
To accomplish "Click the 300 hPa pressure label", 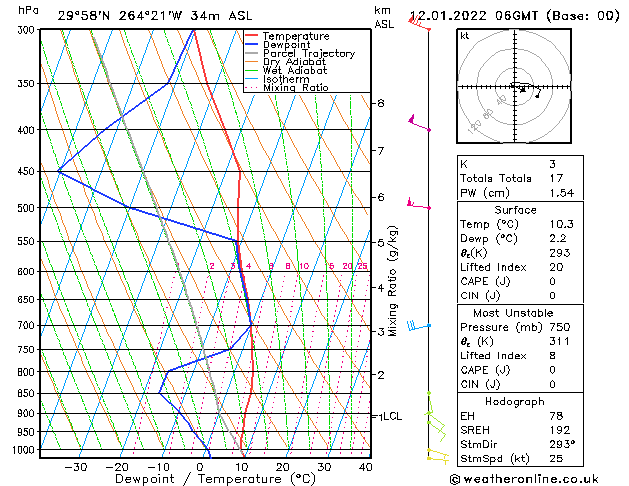I will [x=28, y=30].
